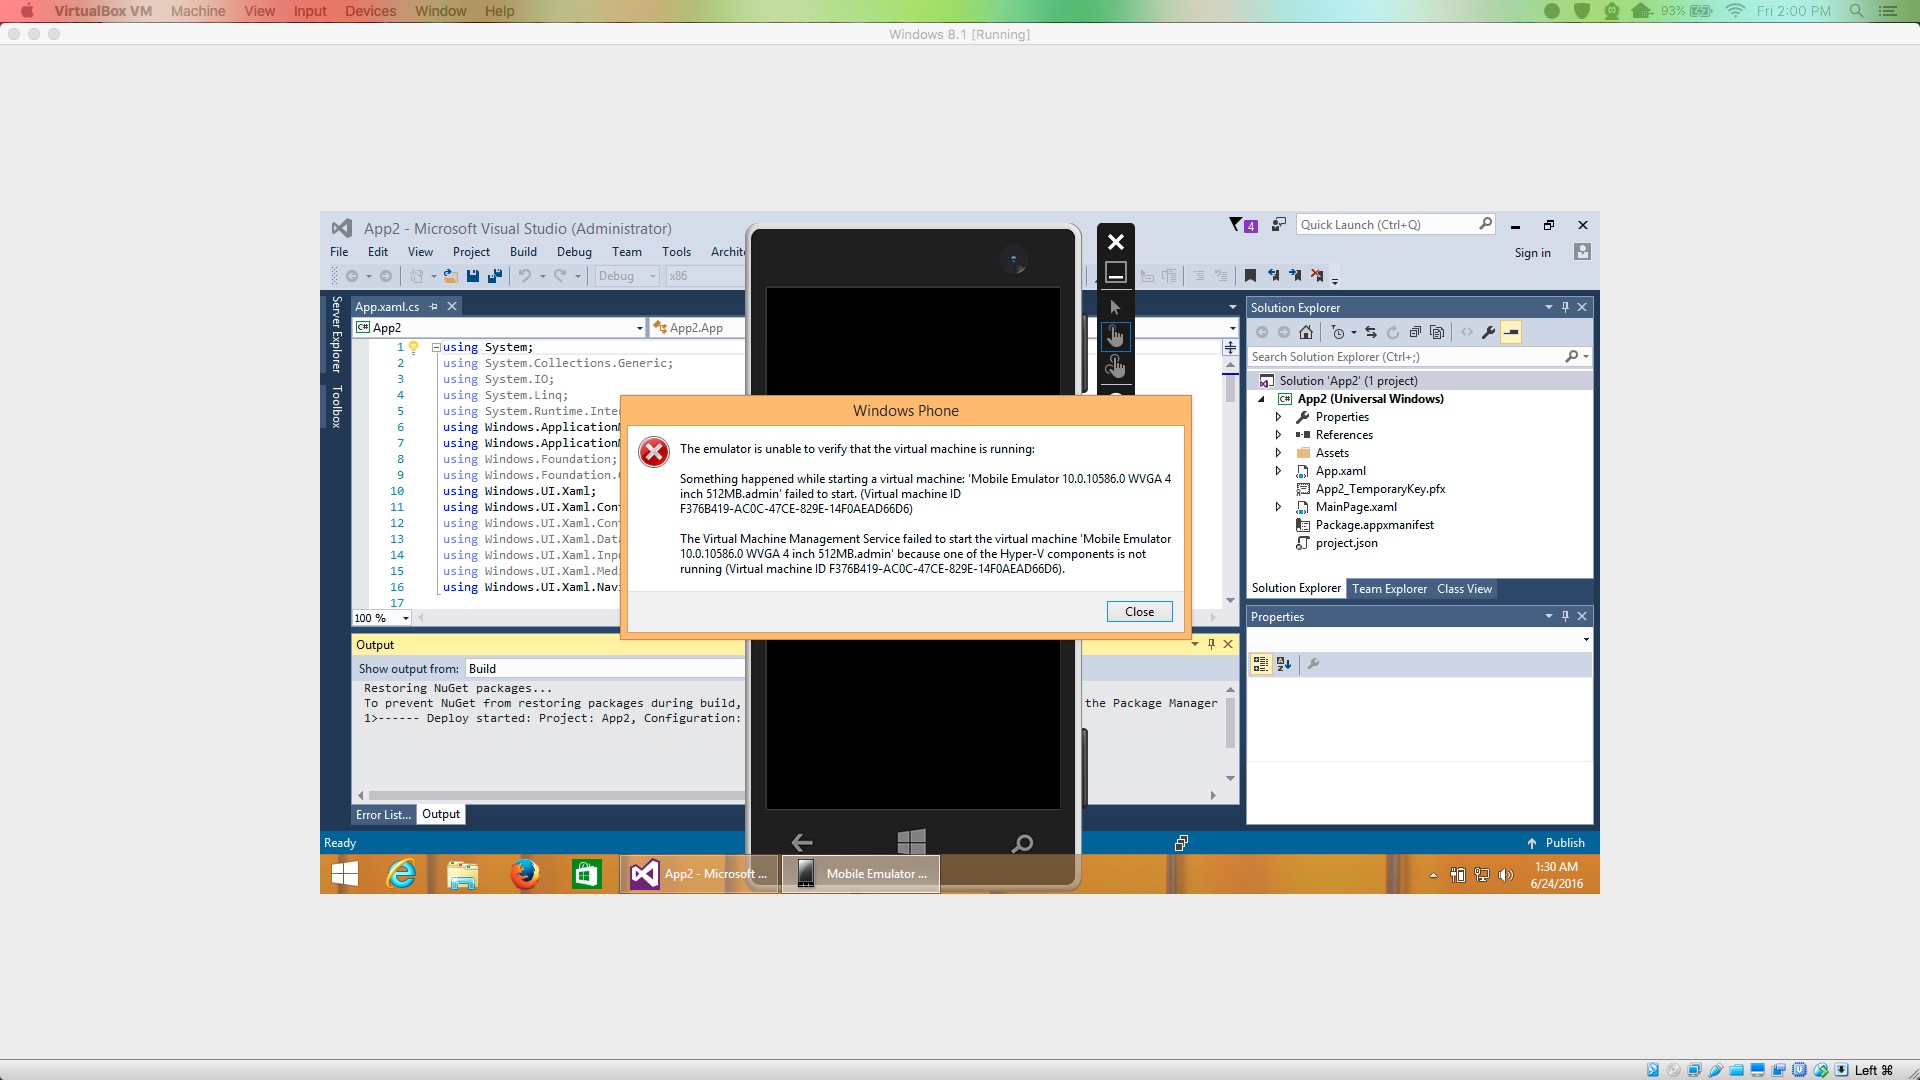
Task: Click the emulator Windows start hardware button
Action: 911,841
